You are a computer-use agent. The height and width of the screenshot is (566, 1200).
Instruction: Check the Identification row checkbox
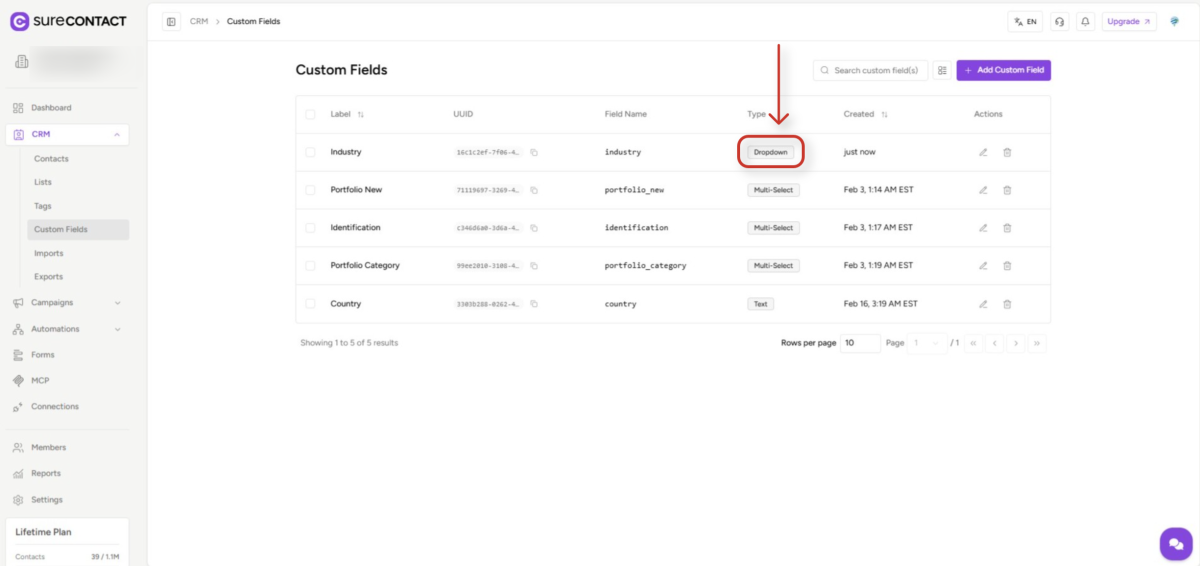tap(310, 228)
